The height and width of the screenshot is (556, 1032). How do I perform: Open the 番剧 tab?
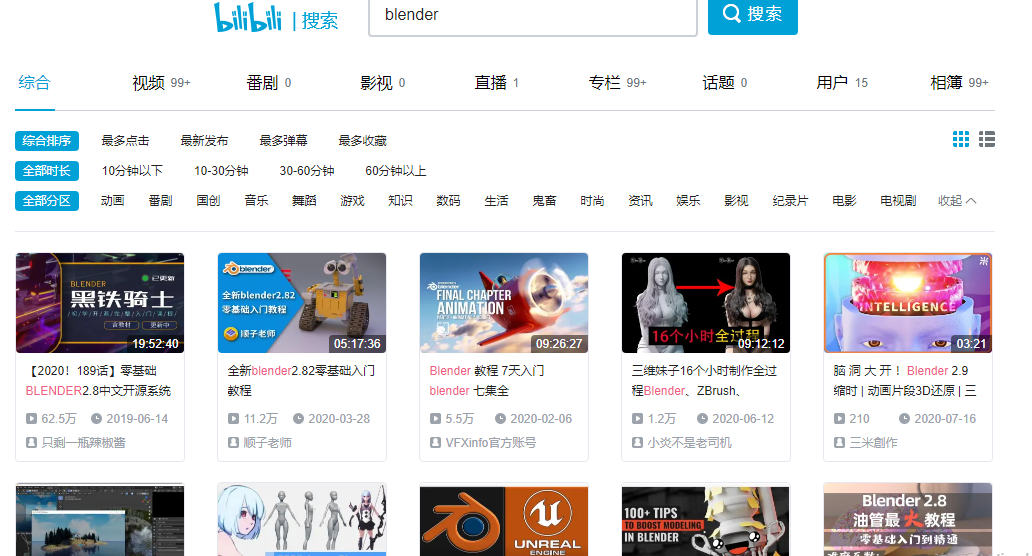[x=269, y=83]
